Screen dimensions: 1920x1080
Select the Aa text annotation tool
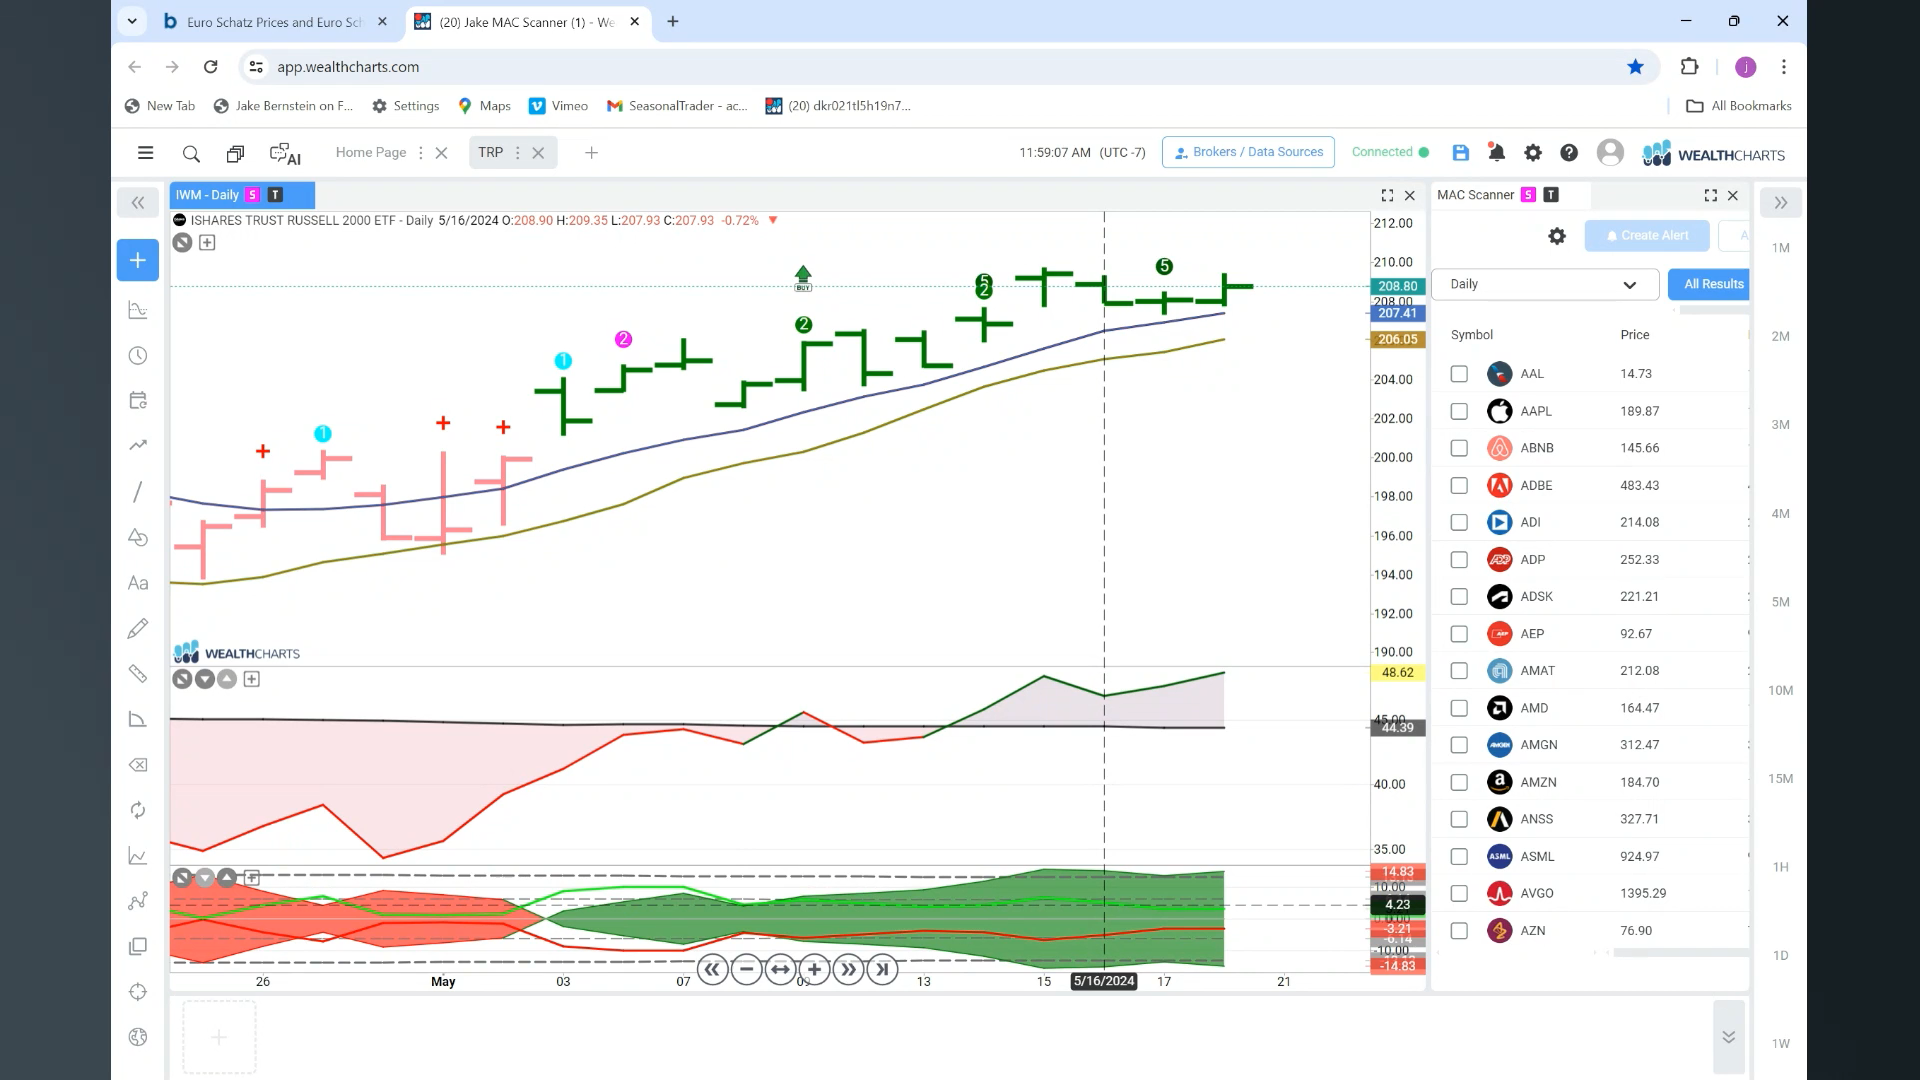[138, 583]
